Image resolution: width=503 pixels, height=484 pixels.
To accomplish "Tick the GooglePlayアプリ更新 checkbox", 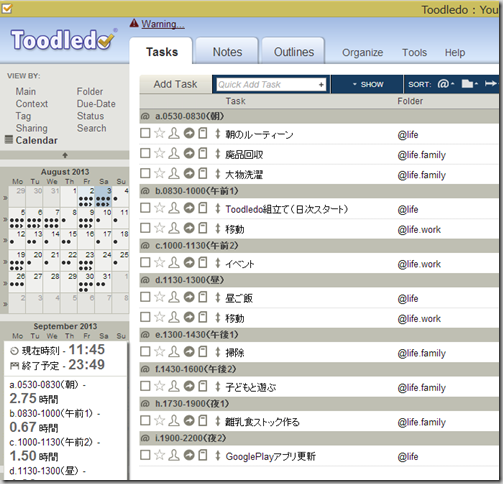I will 145,455.
